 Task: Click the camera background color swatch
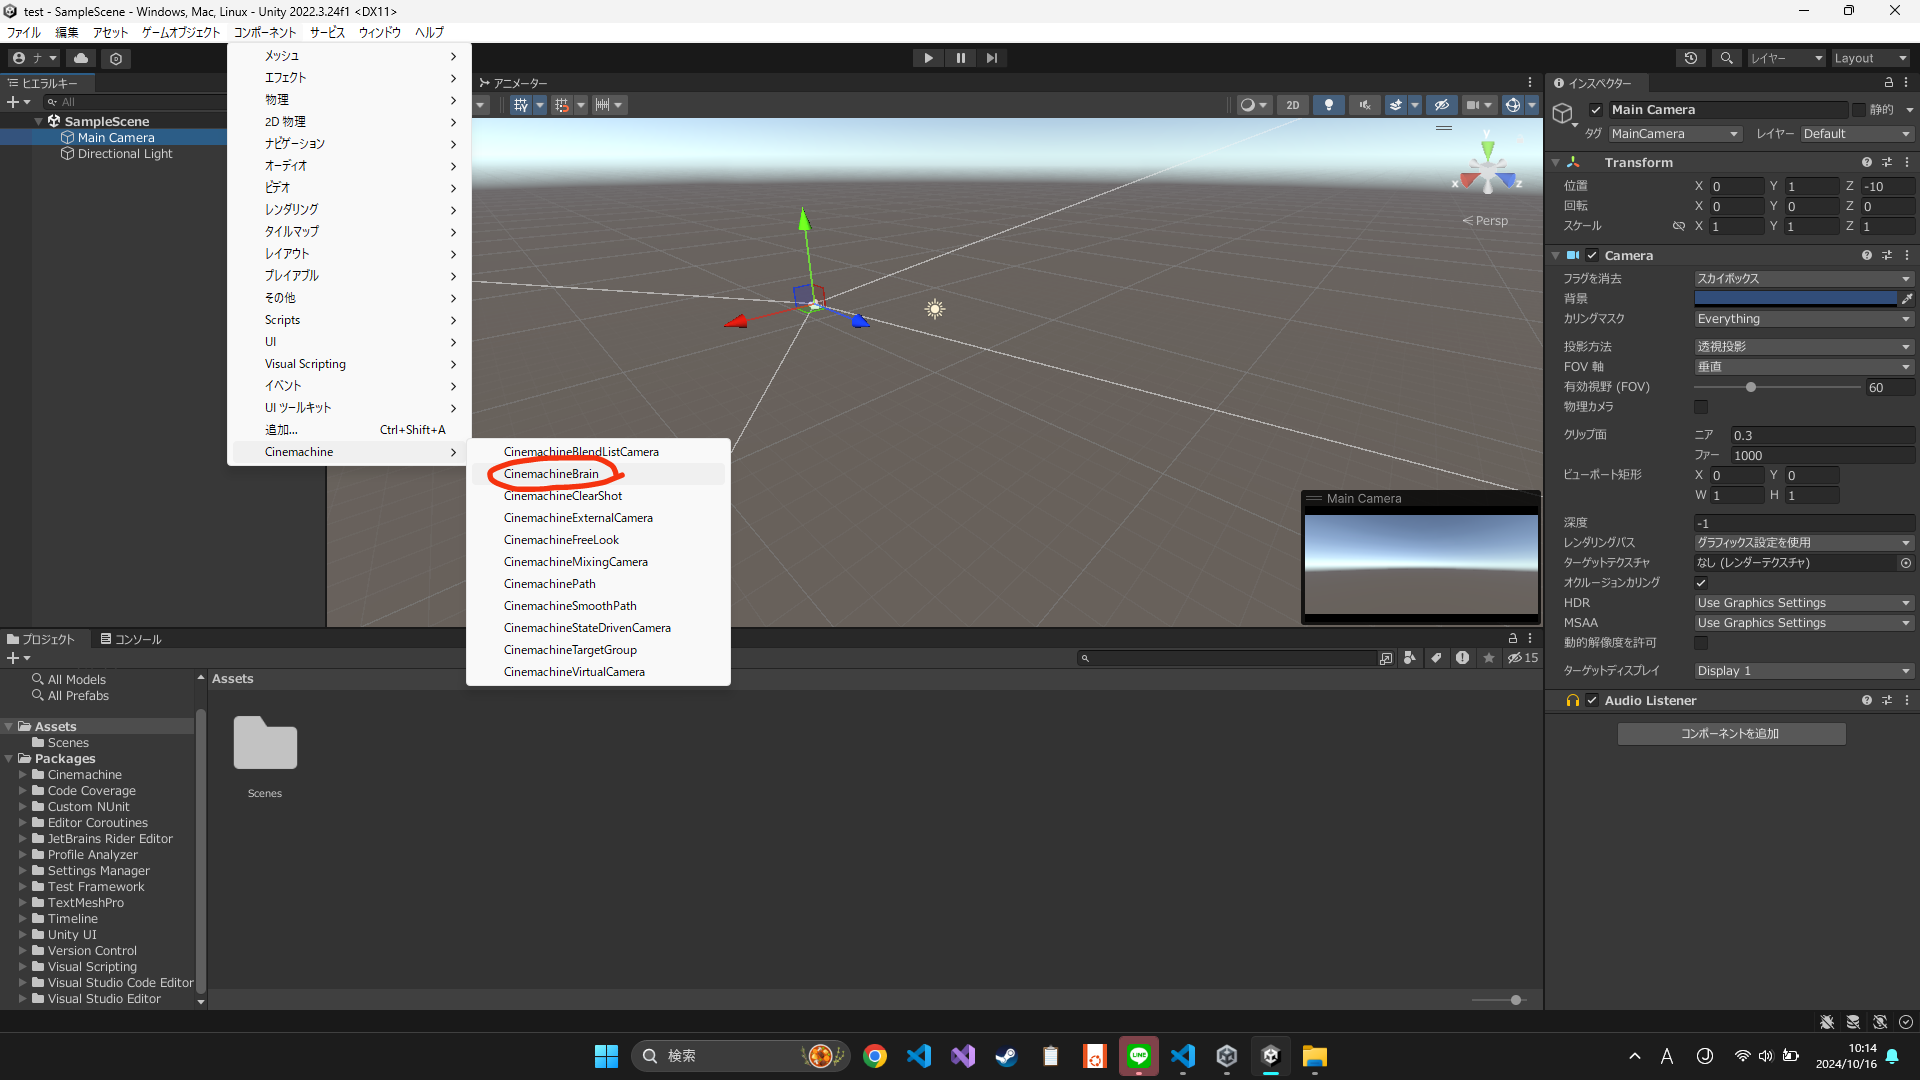pos(1795,299)
